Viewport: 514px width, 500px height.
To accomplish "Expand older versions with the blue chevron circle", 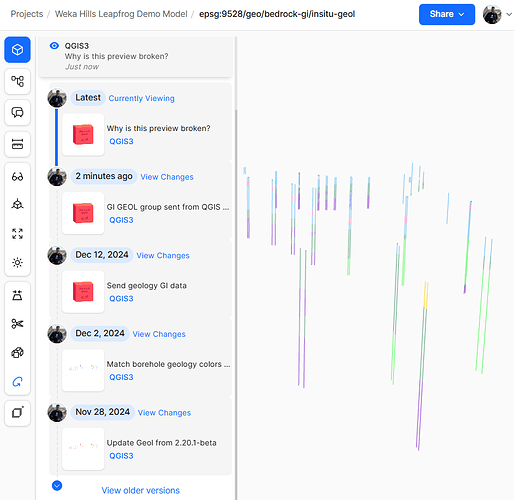I will (x=57, y=486).
